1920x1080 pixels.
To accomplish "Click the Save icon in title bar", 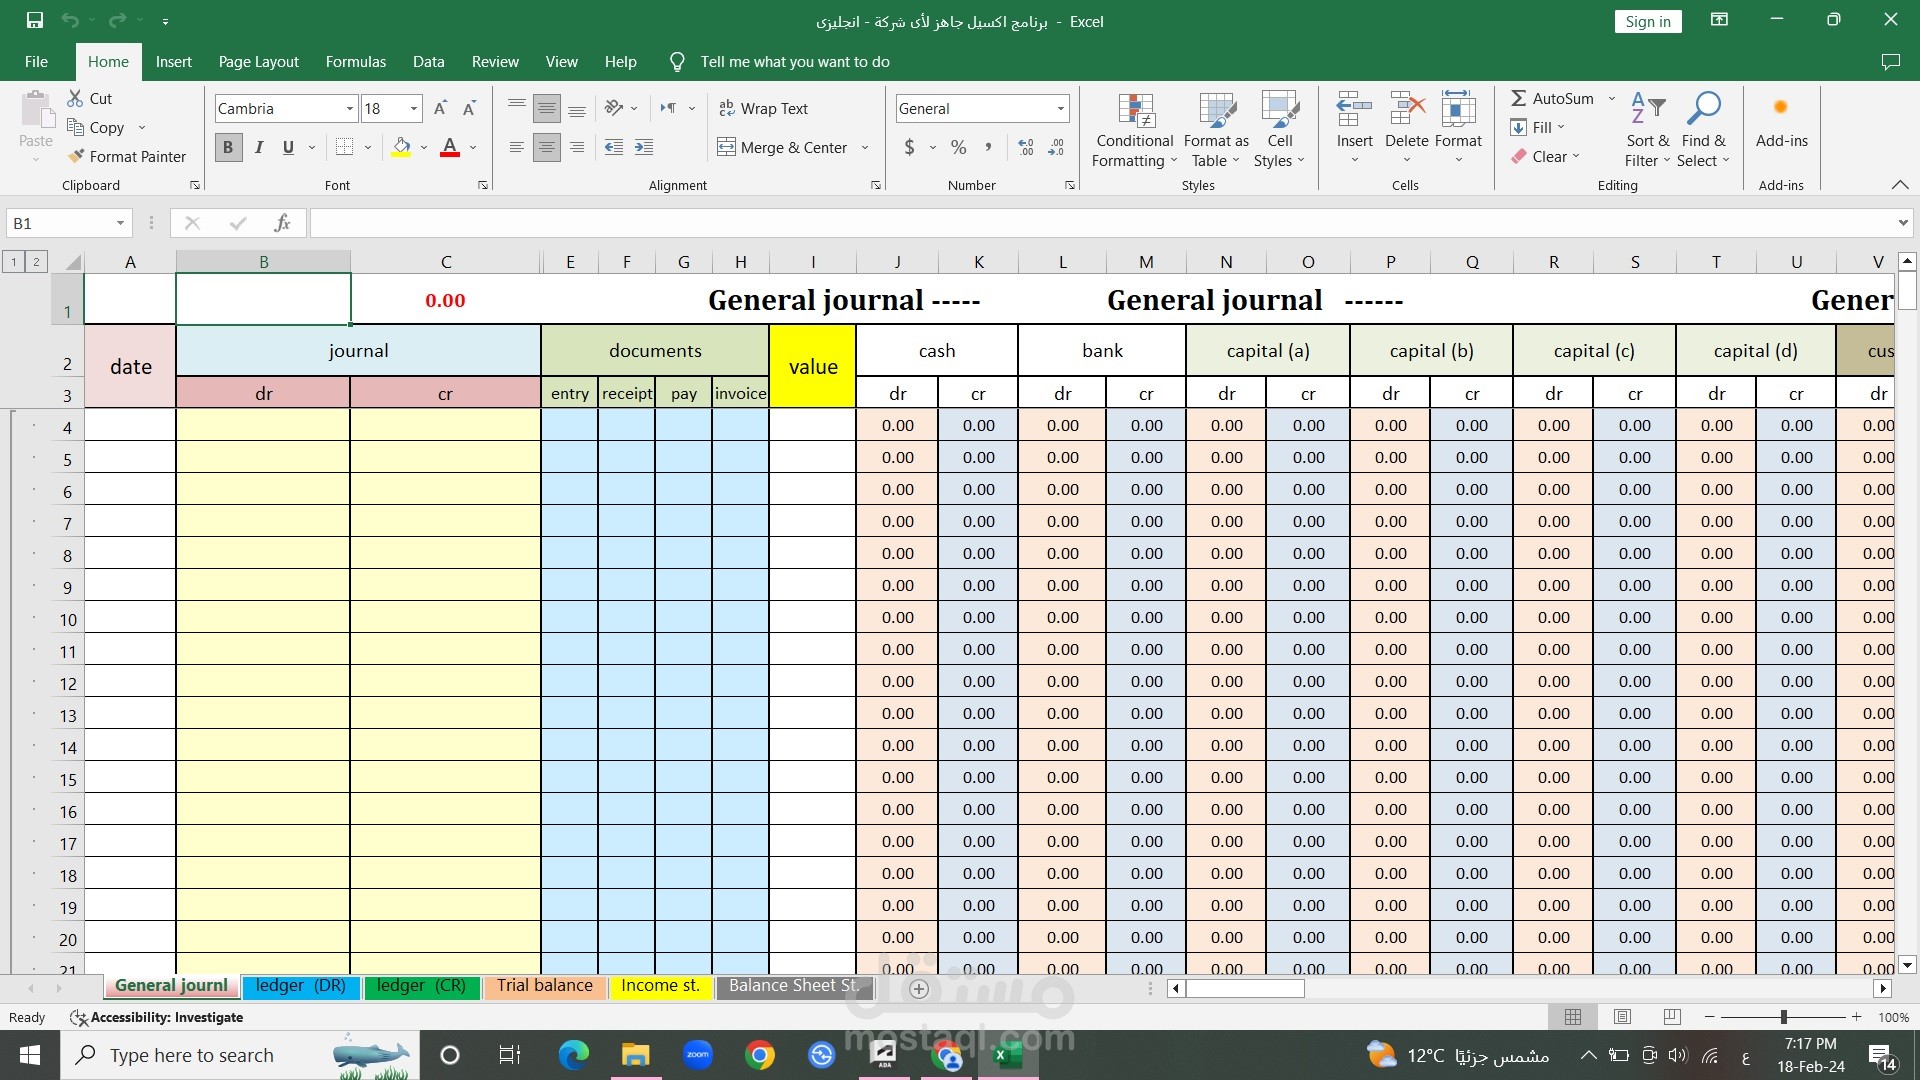I will 35,20.
